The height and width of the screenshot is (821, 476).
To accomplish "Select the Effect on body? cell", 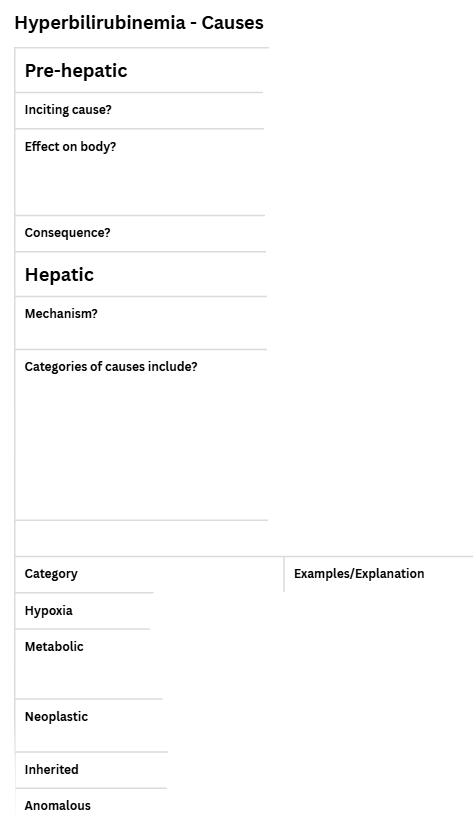I will 140,172.
